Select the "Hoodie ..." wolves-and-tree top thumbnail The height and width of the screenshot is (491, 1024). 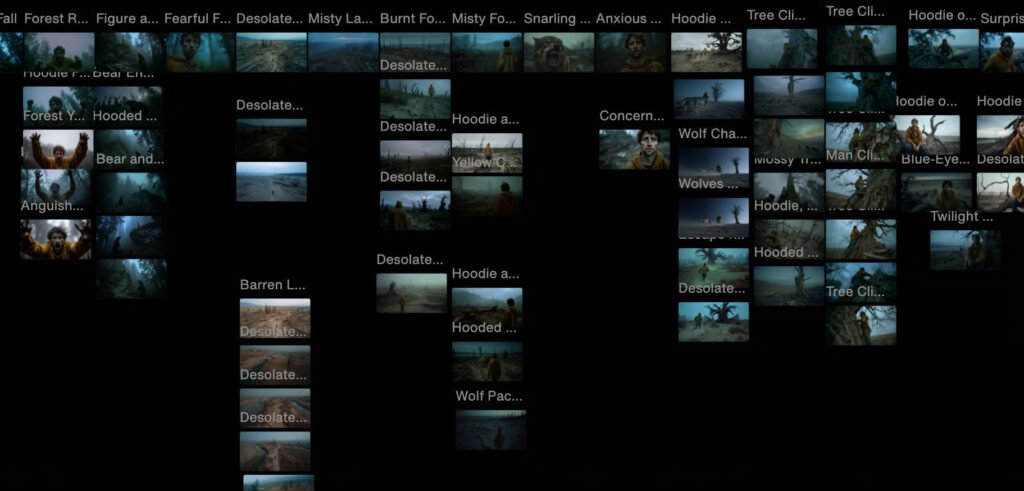click(x=706, y=52)
